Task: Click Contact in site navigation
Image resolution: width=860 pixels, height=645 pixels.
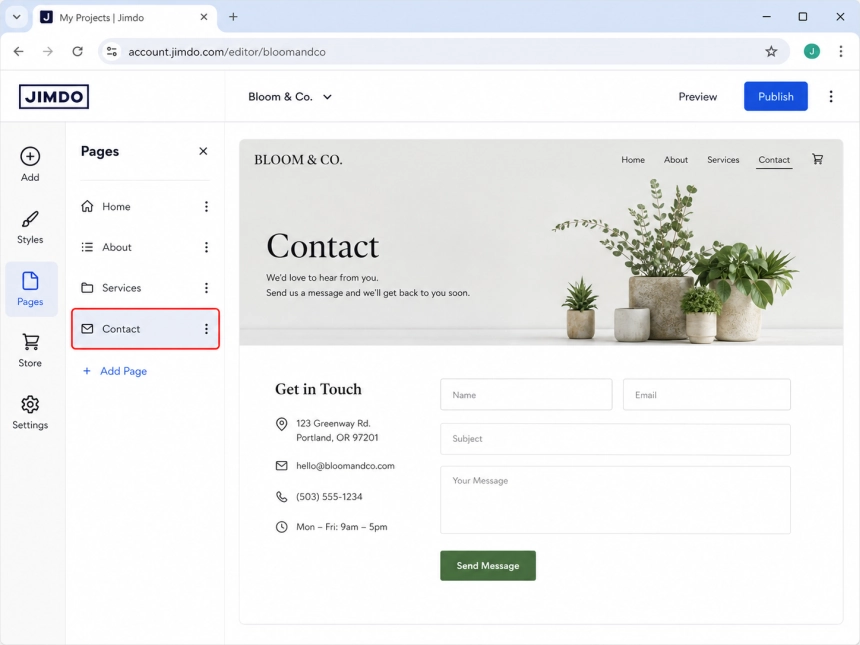Action: pos(774,160)
